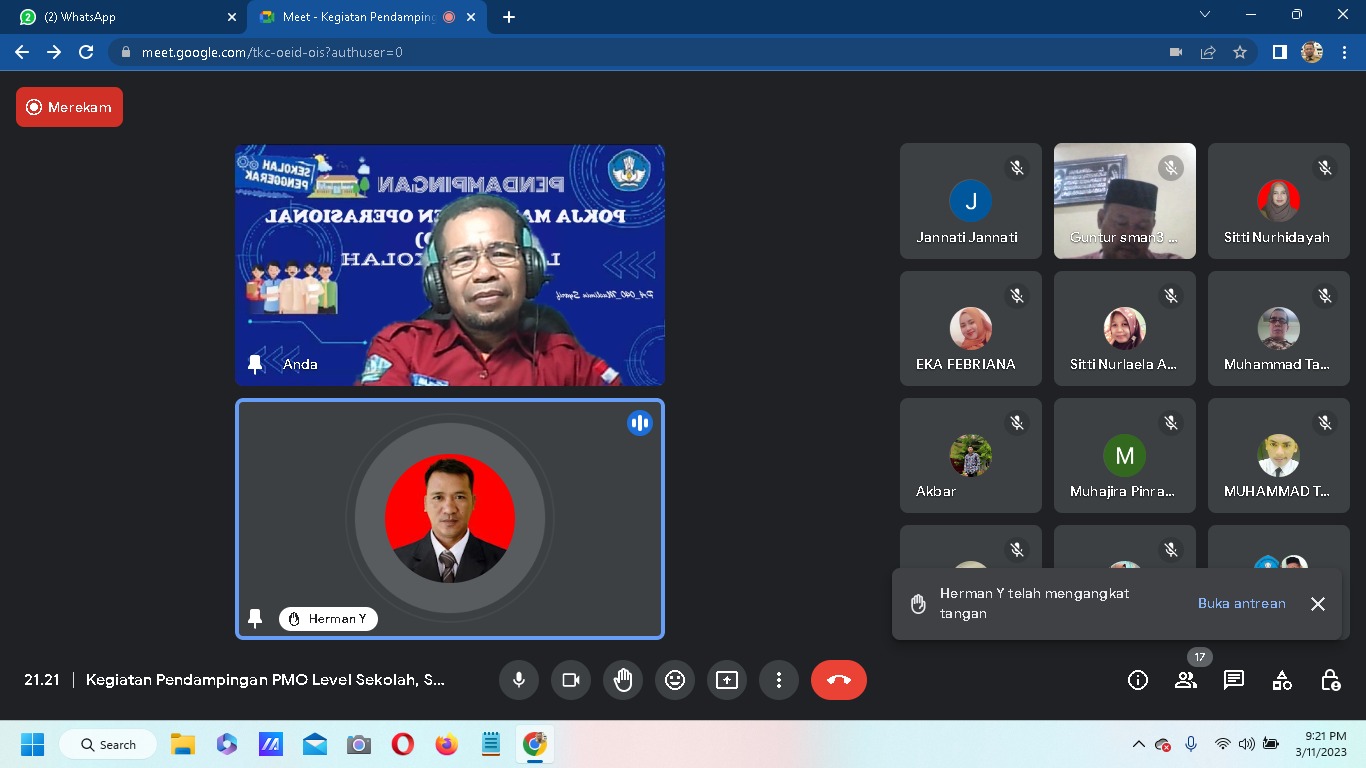Click the send reaction emoji icon
The width and height of the screenshot is (1366, 768).
click(675, 680)
